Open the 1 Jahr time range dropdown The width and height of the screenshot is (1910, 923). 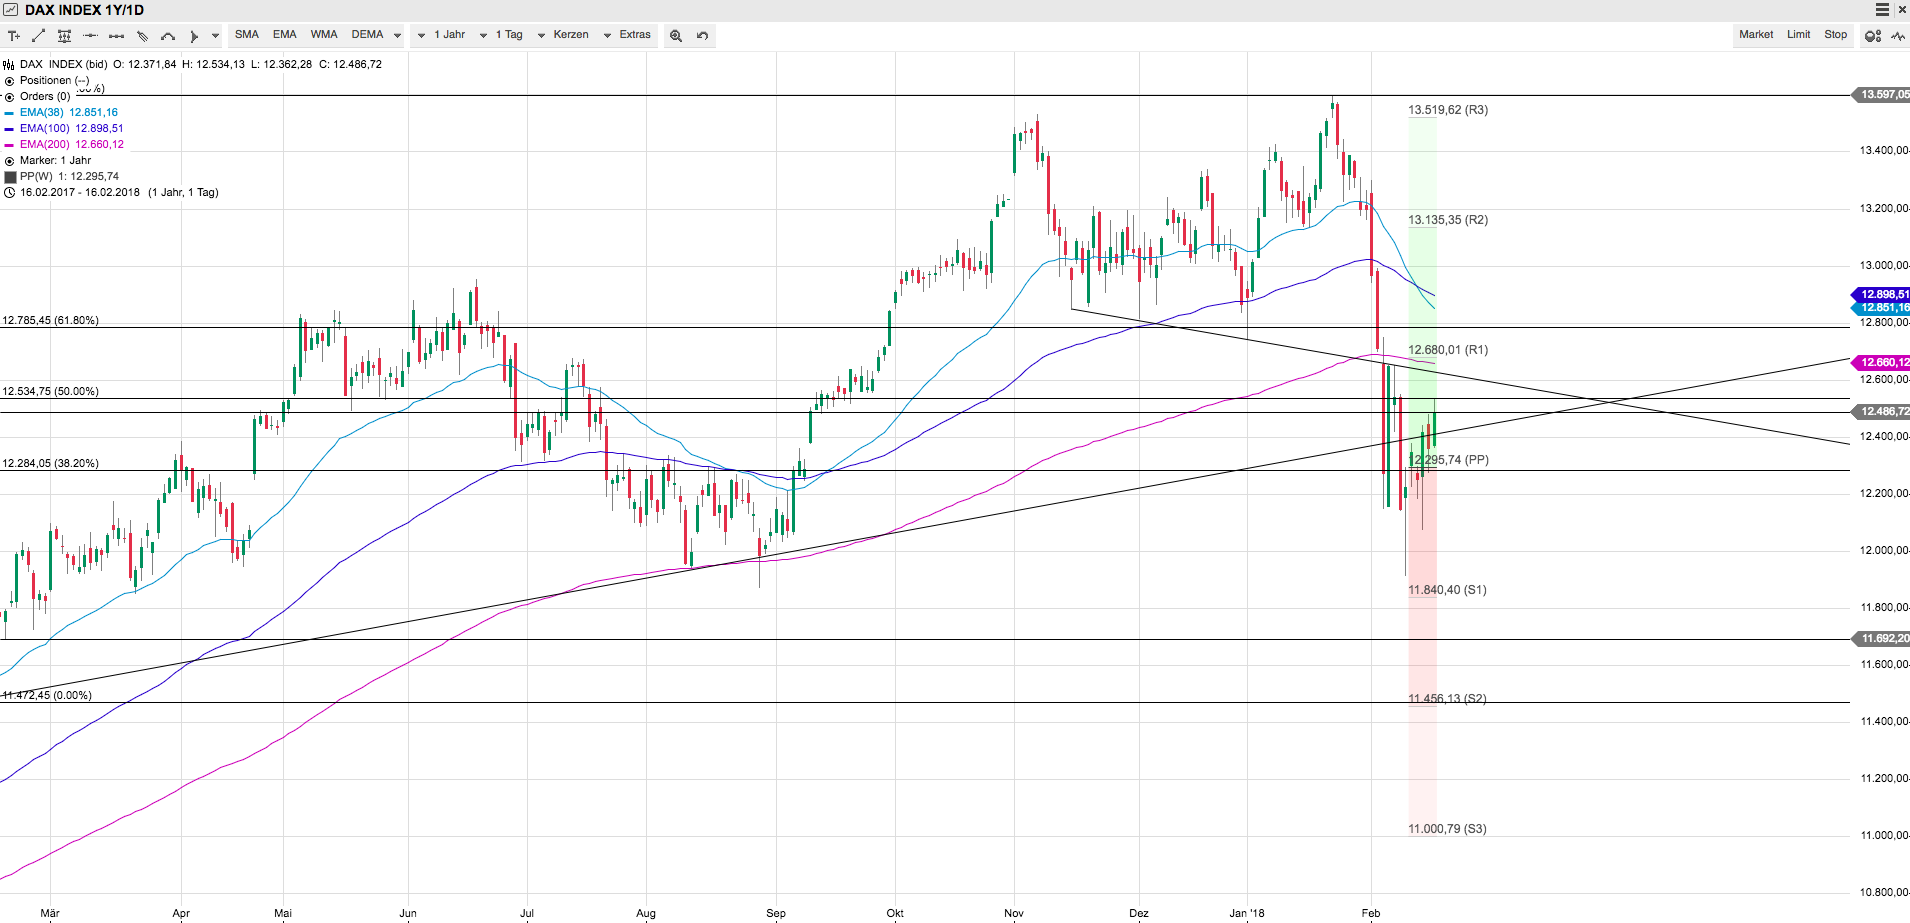click(x=442, y=35)
